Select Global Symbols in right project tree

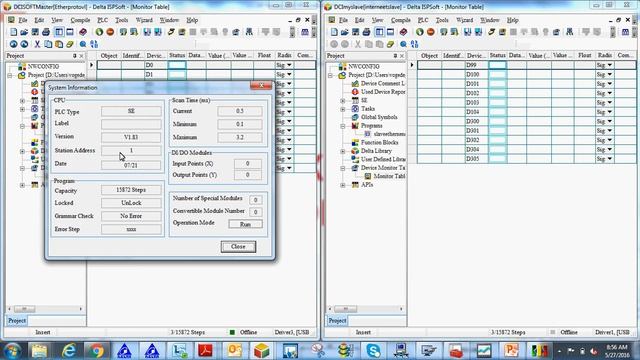(x=379, y=117)
